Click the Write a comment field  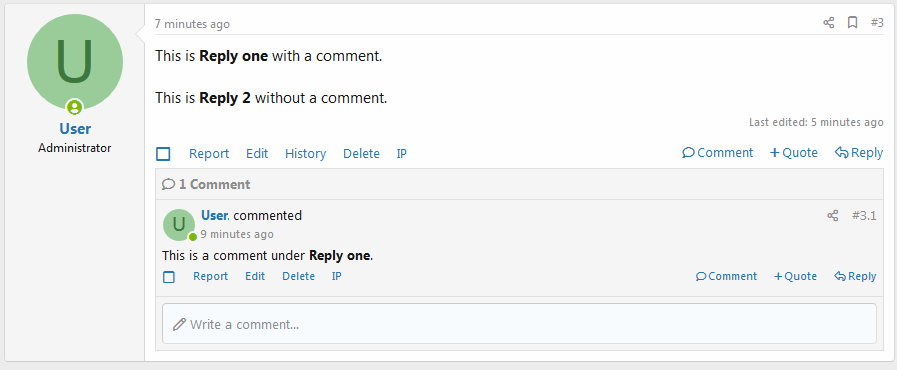click(519, 324)
